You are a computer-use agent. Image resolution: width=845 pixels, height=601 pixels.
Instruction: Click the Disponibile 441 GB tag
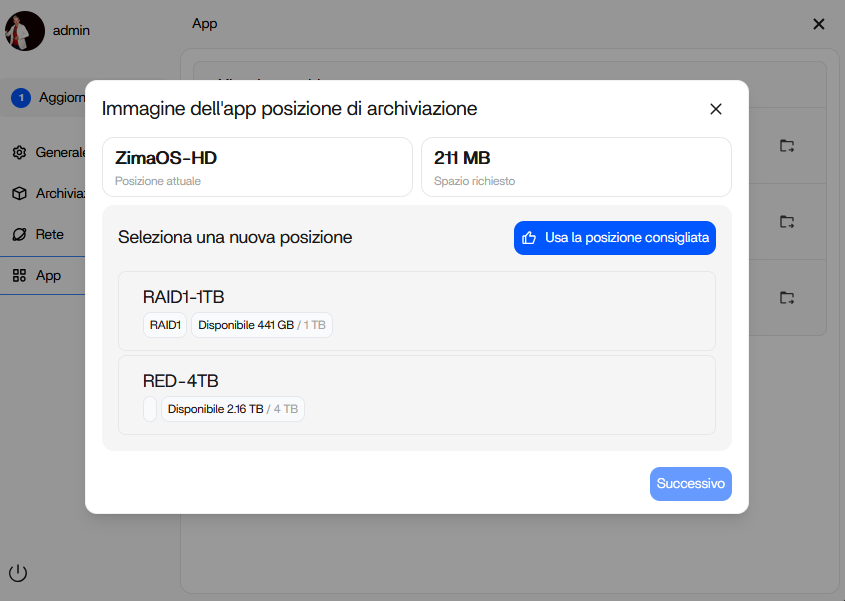click(261, 325)
